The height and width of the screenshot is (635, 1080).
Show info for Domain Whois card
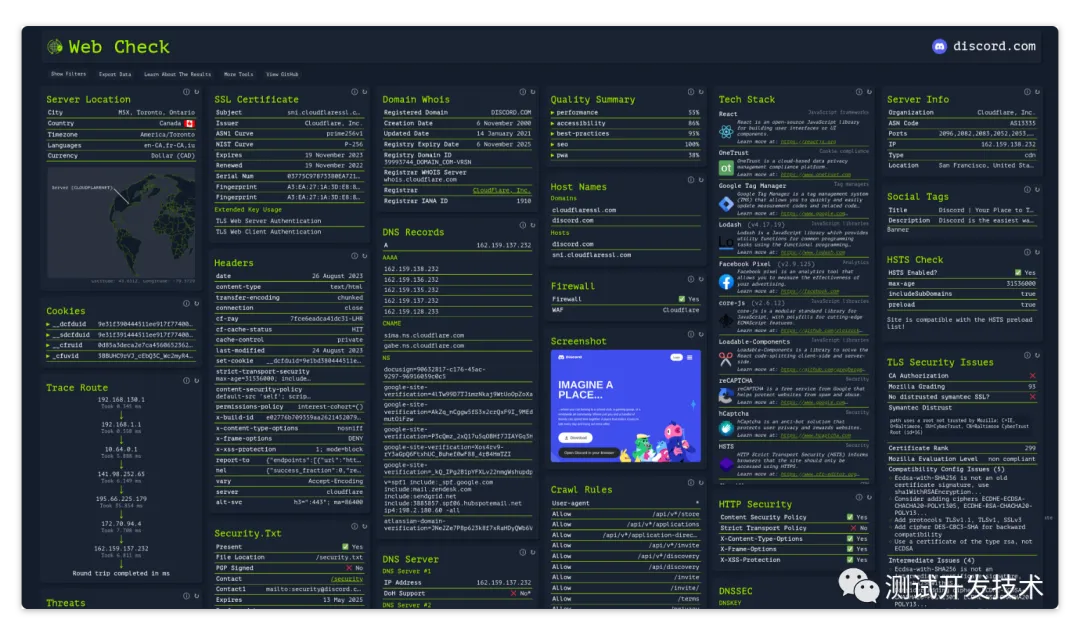522,92
